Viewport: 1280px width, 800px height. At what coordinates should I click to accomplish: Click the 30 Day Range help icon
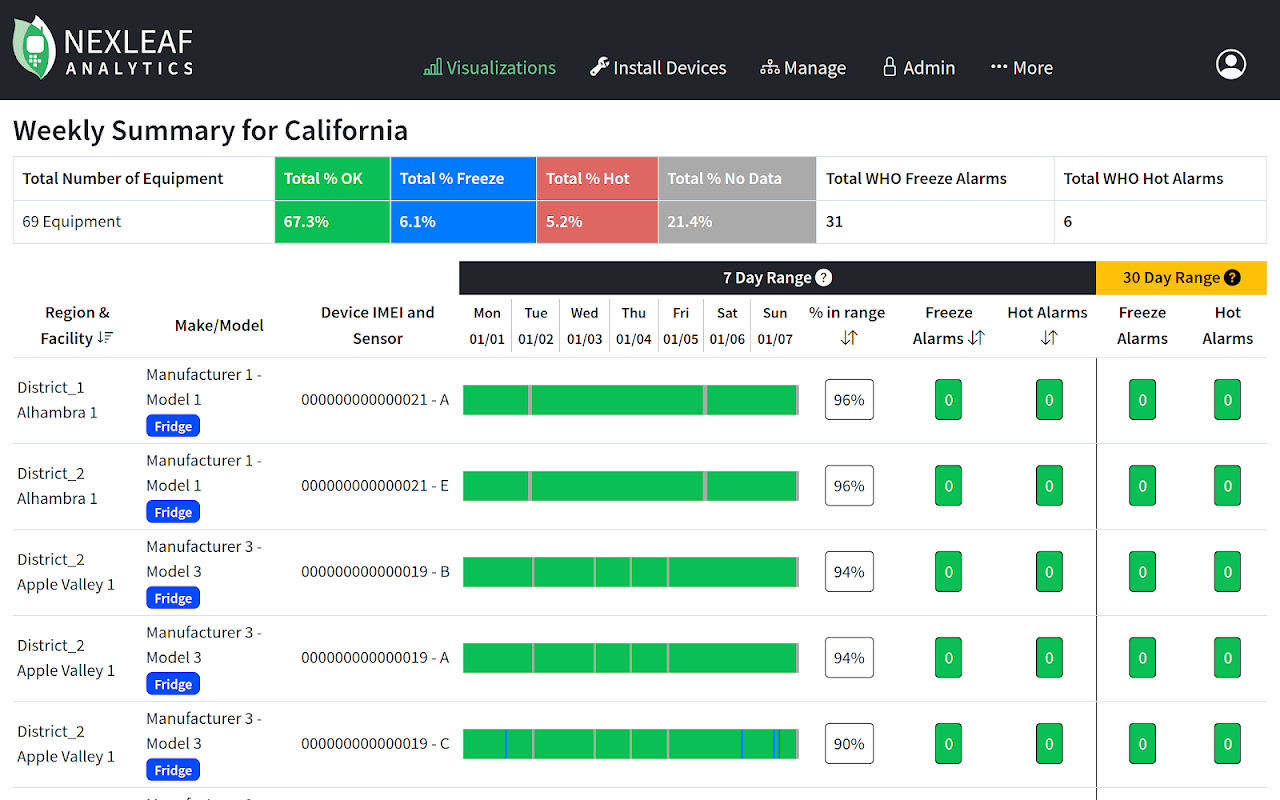1232,278
